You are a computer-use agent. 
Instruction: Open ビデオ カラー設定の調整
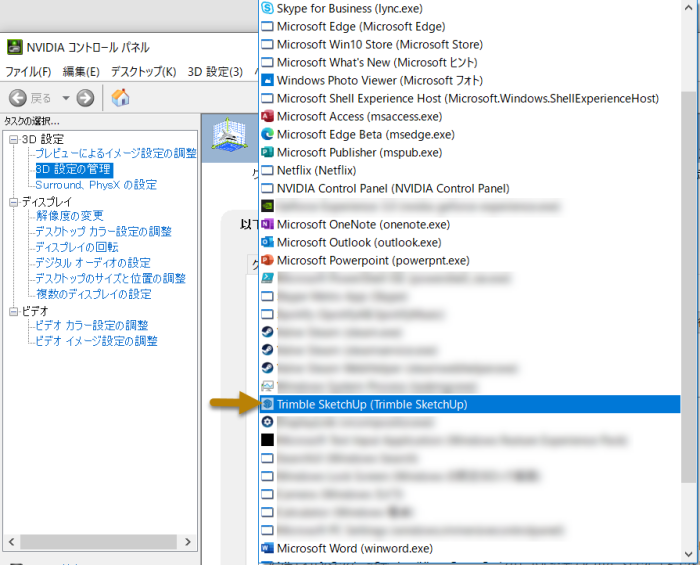click(92, 325)
